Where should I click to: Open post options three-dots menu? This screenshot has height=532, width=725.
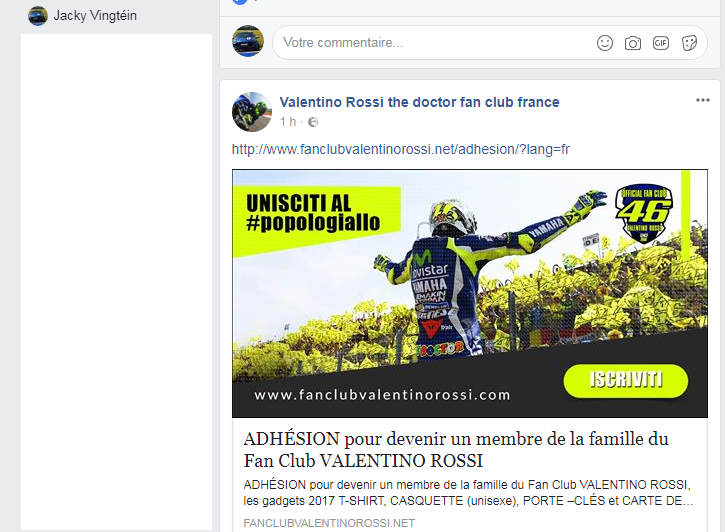(703, 100)
